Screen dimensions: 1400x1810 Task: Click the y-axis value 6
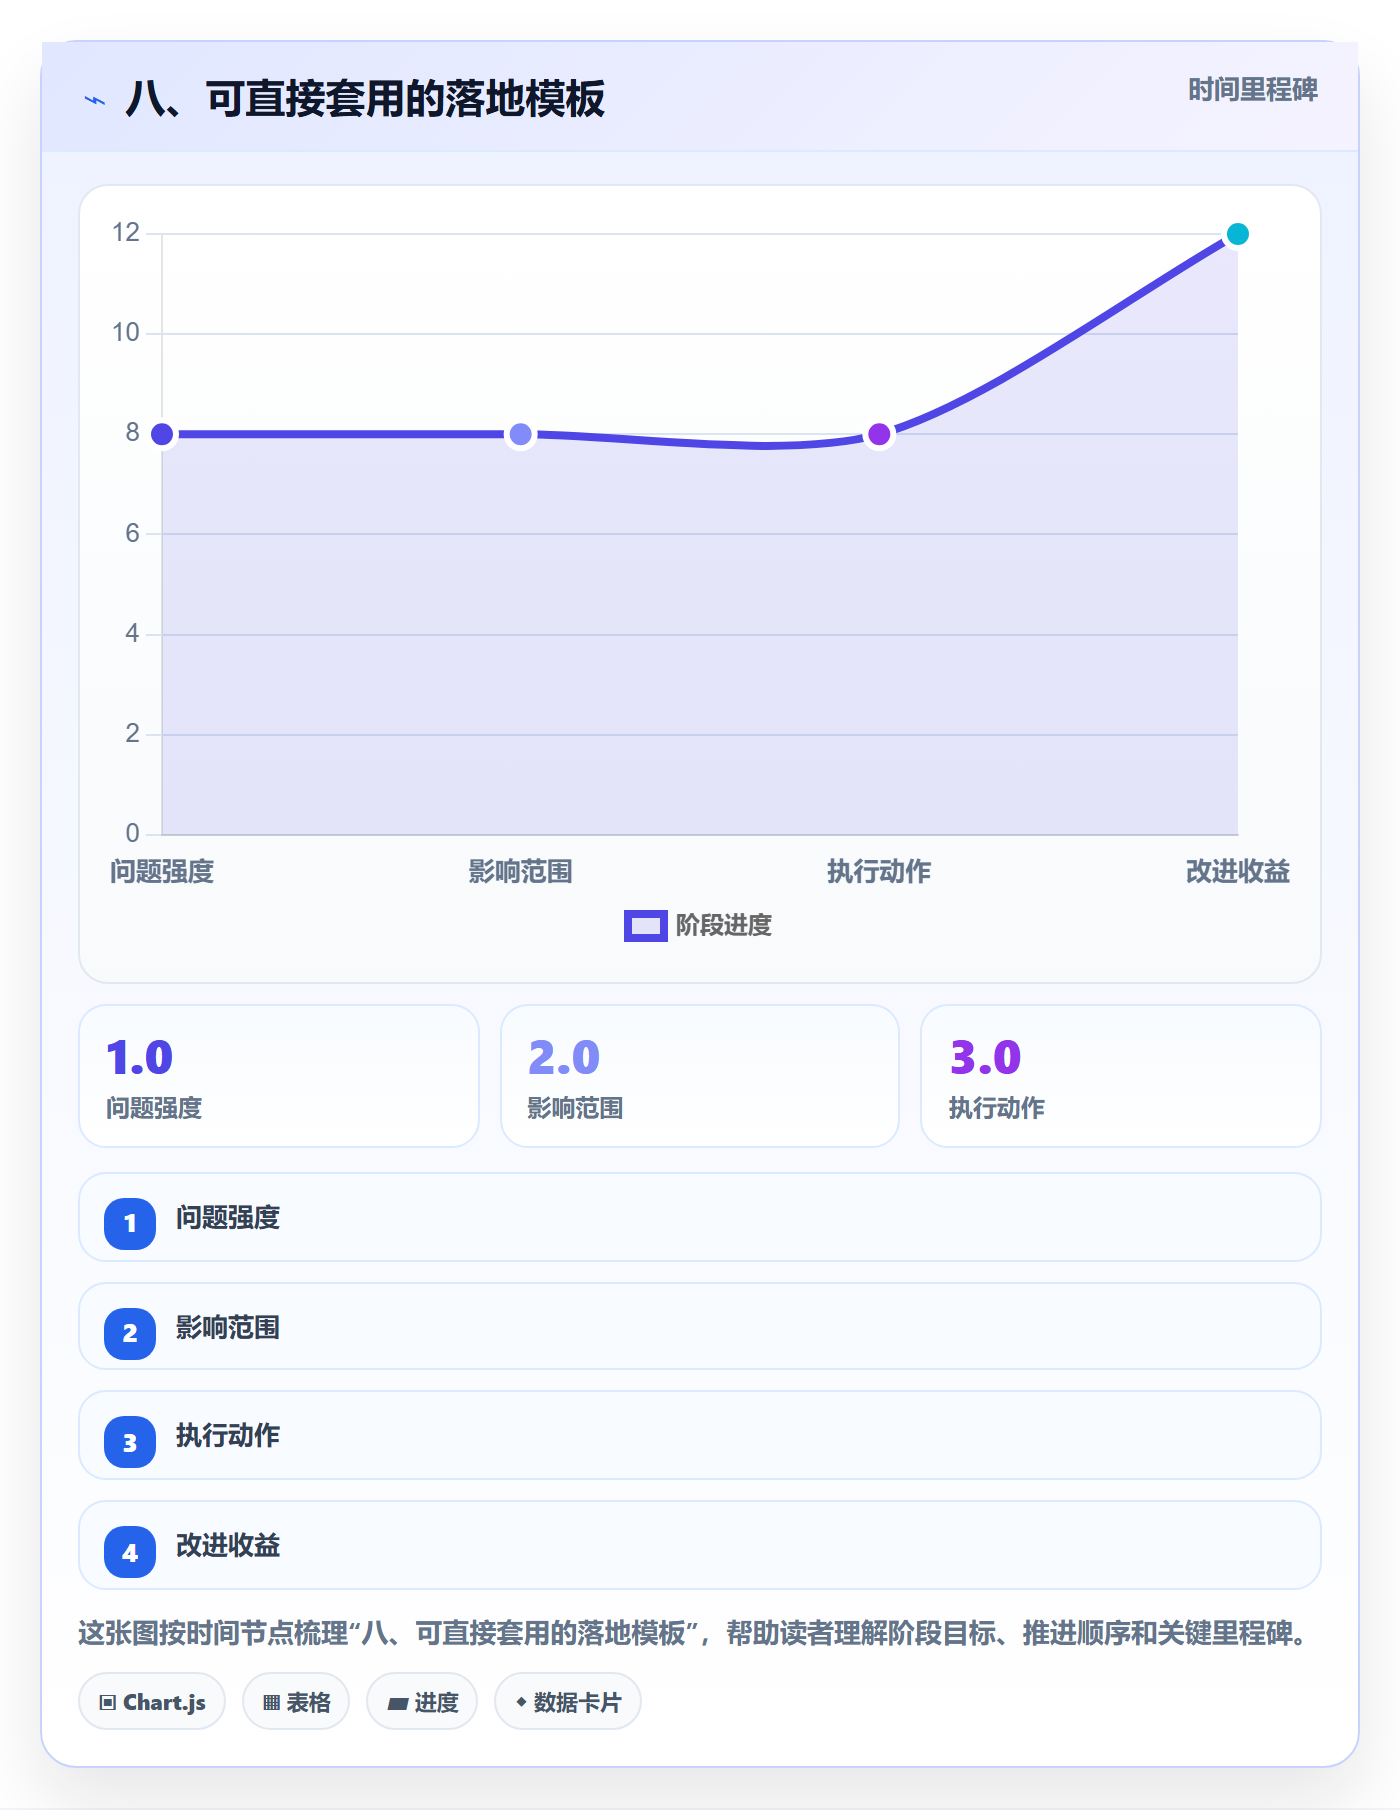coord(132,533)
